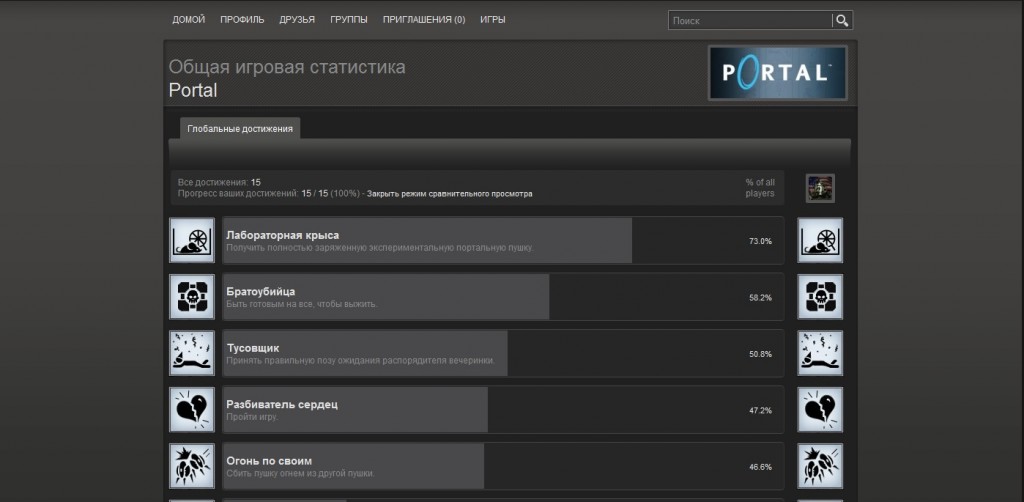This screenshot has height=502, width=1024.
Task: Click Сбить пушку огнем из другой пушки description
Action: [x=300, y=473]
